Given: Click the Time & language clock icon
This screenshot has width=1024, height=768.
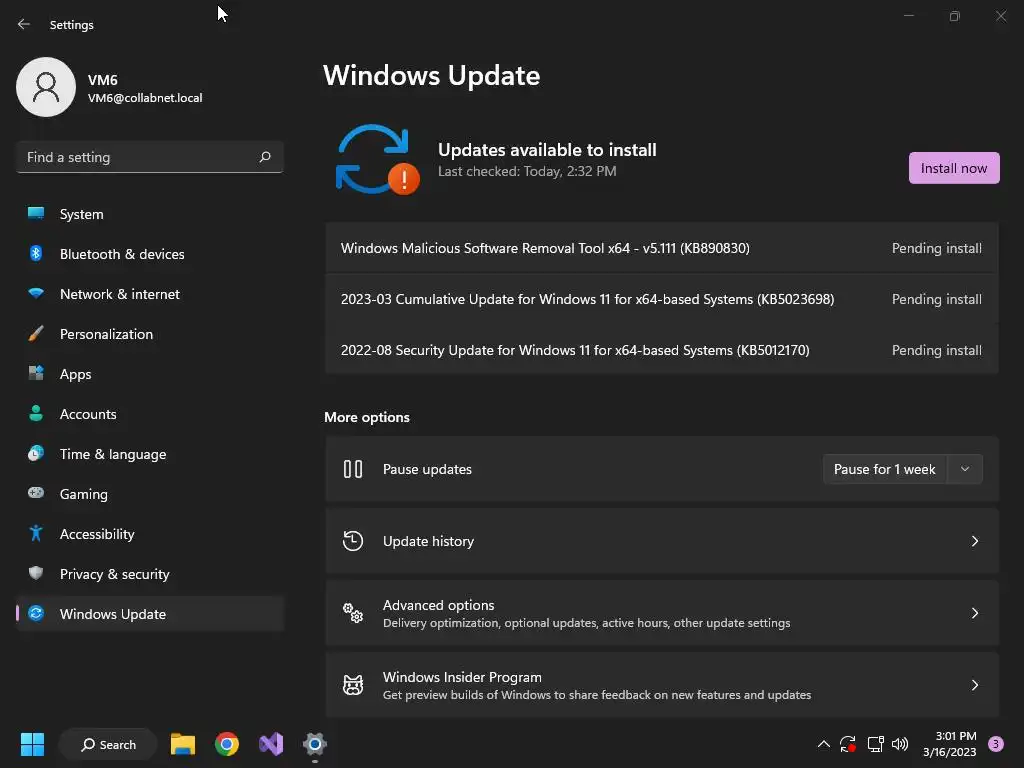Looking at the screenshot, I should point(36,453).
